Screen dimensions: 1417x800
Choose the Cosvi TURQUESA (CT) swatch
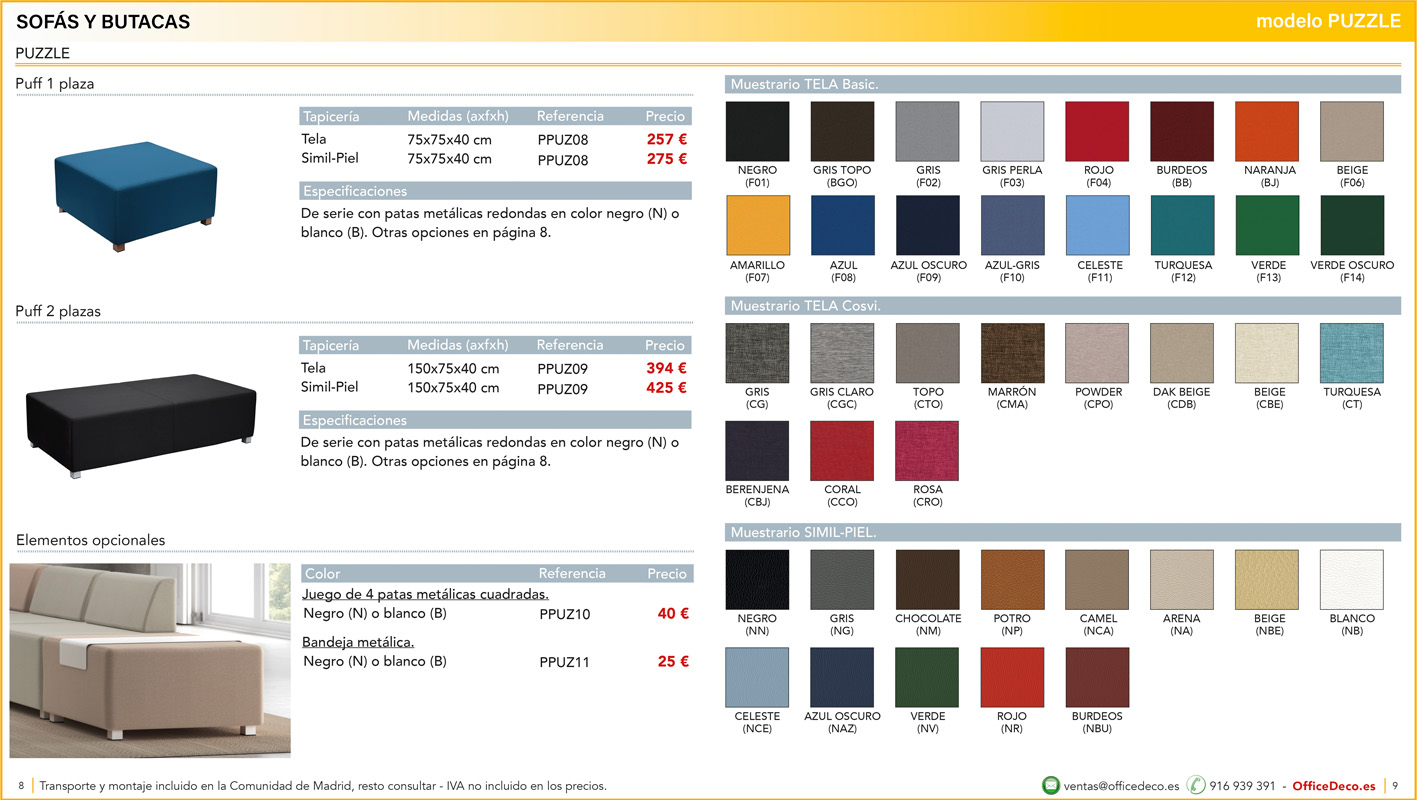[x=1352, y=353]
